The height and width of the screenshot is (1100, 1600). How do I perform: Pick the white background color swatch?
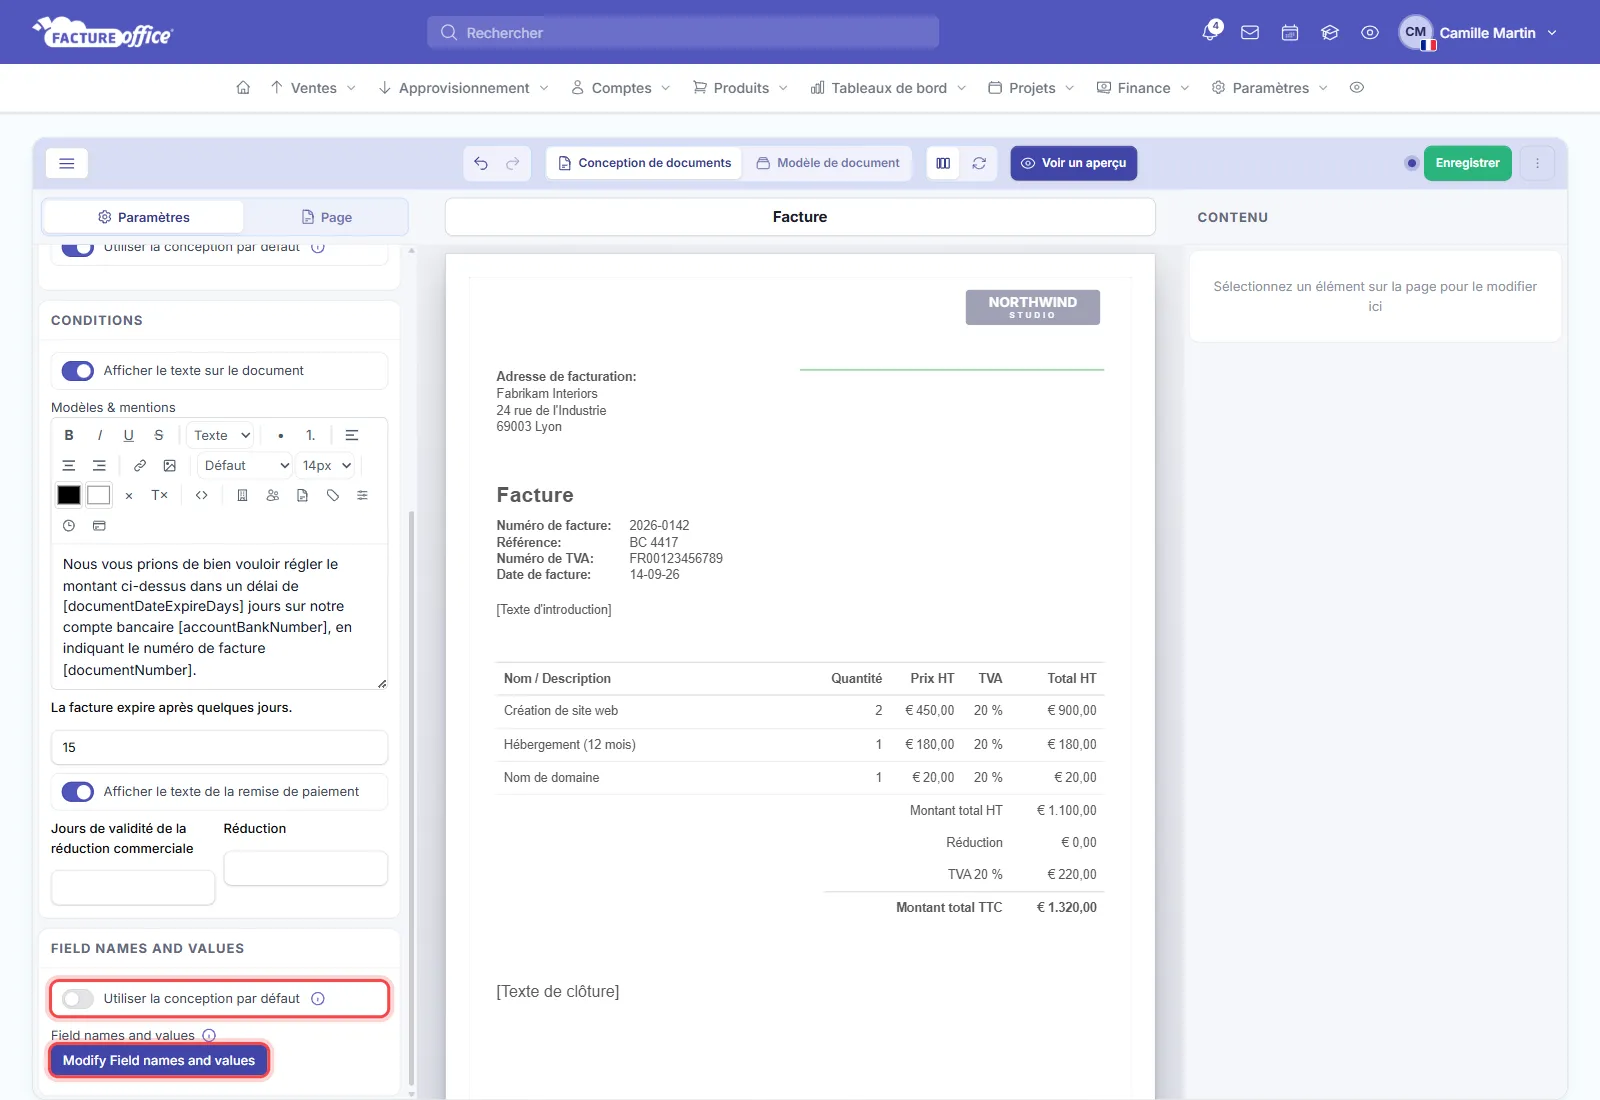(99, 495)
